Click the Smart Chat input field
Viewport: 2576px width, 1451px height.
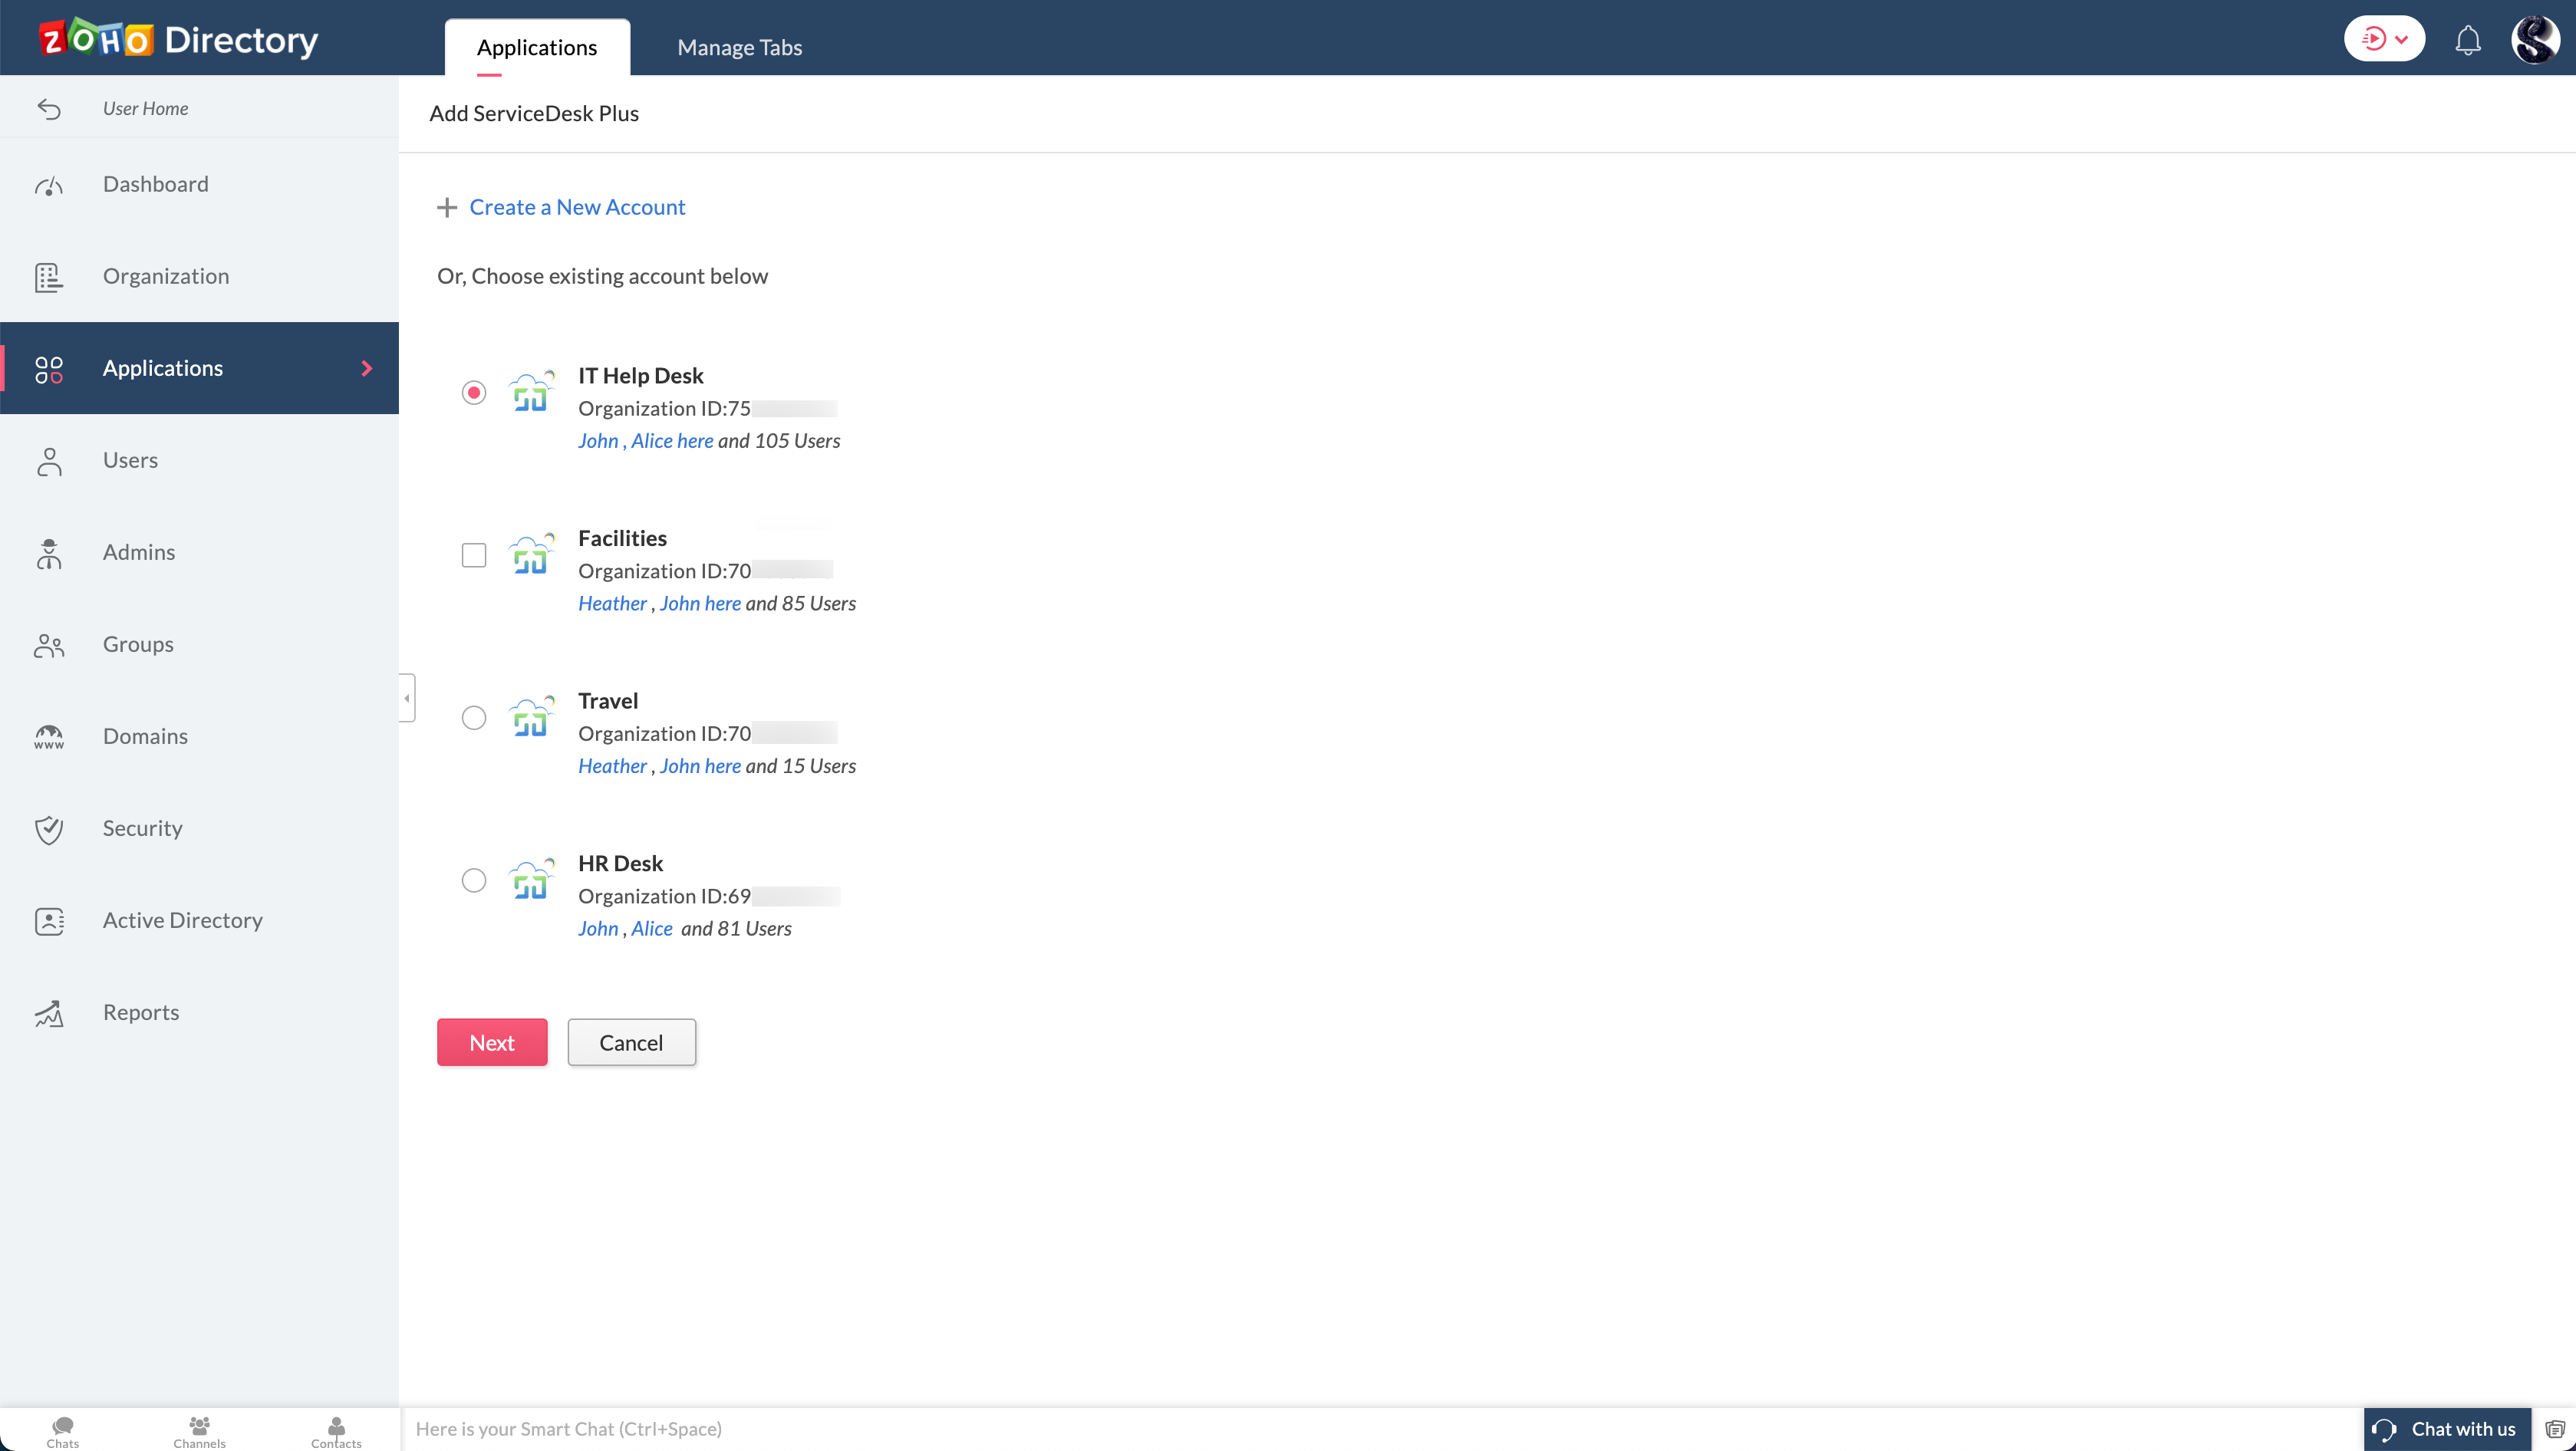tap(1380, 1429)
